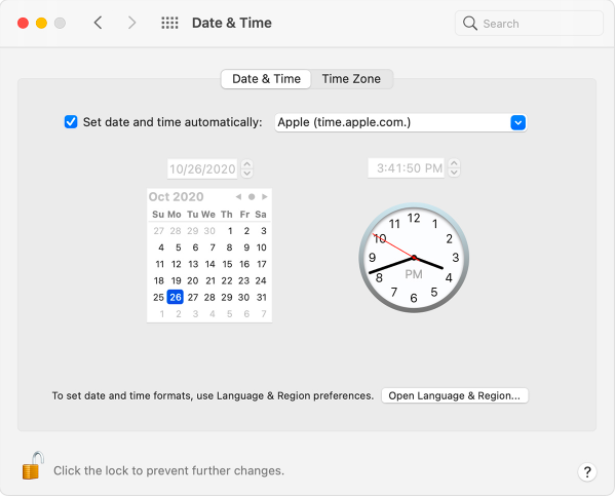
Task: Select October 22 in the calendar
Action: [227, 281]
